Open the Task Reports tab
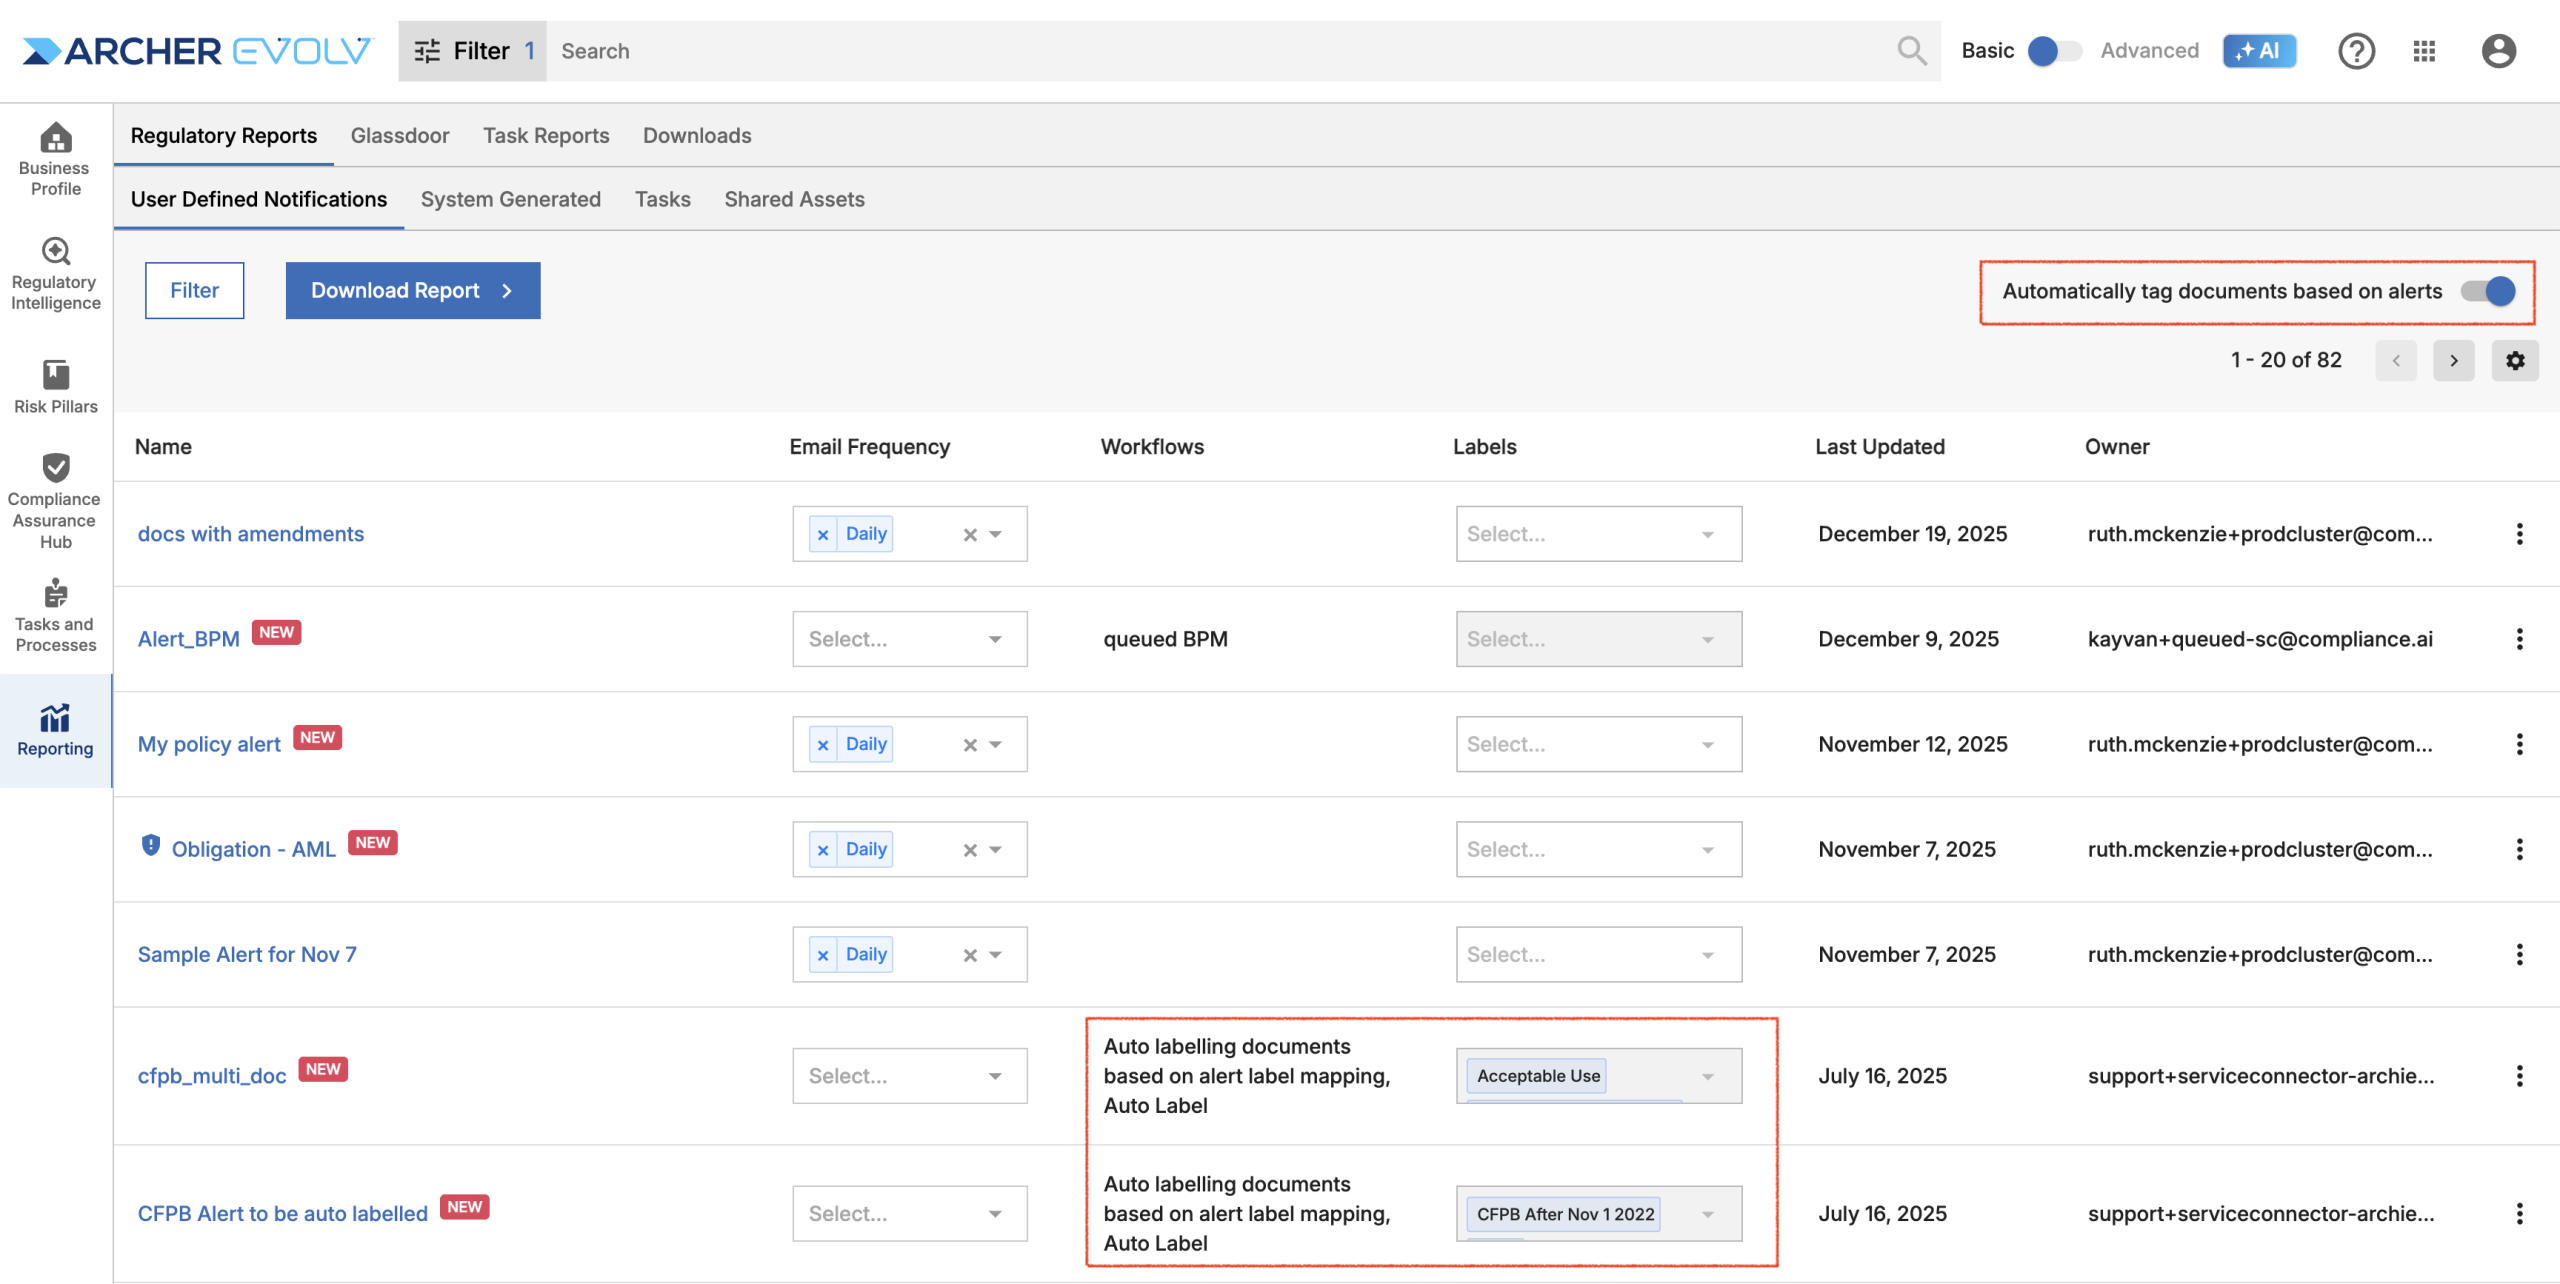Viewport: 2560px width, 1284px height. point(545,136)
